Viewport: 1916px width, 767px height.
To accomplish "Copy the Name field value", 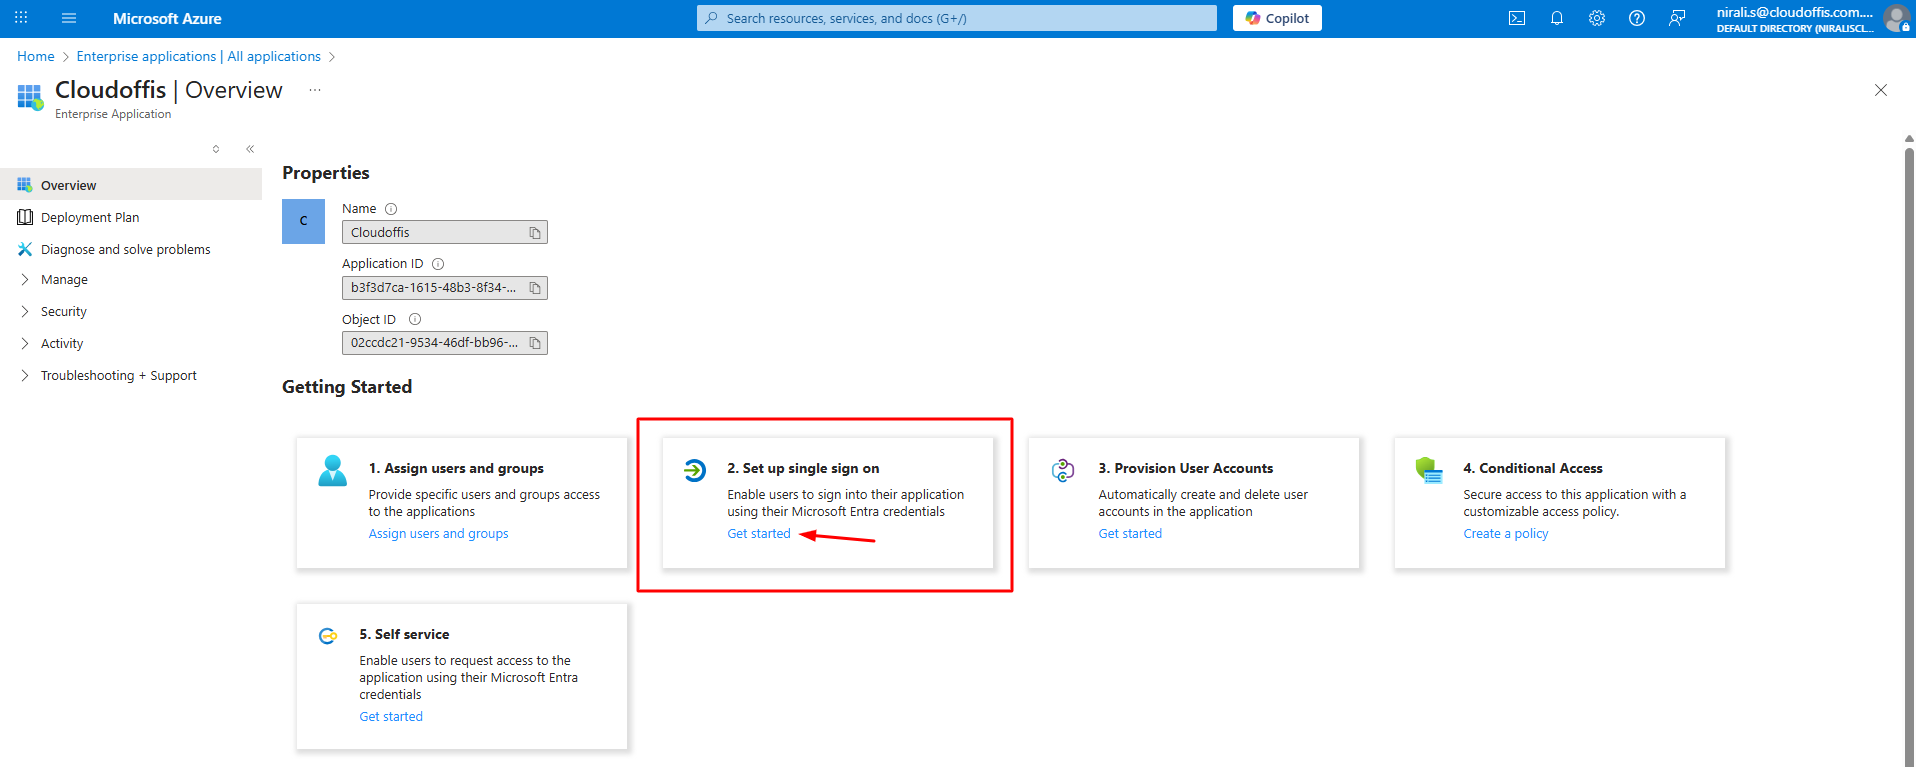I will 535,232.
